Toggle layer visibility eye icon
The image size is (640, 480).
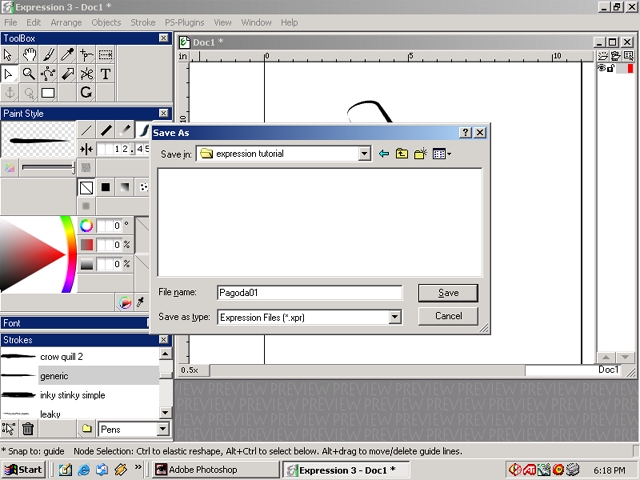602,68
